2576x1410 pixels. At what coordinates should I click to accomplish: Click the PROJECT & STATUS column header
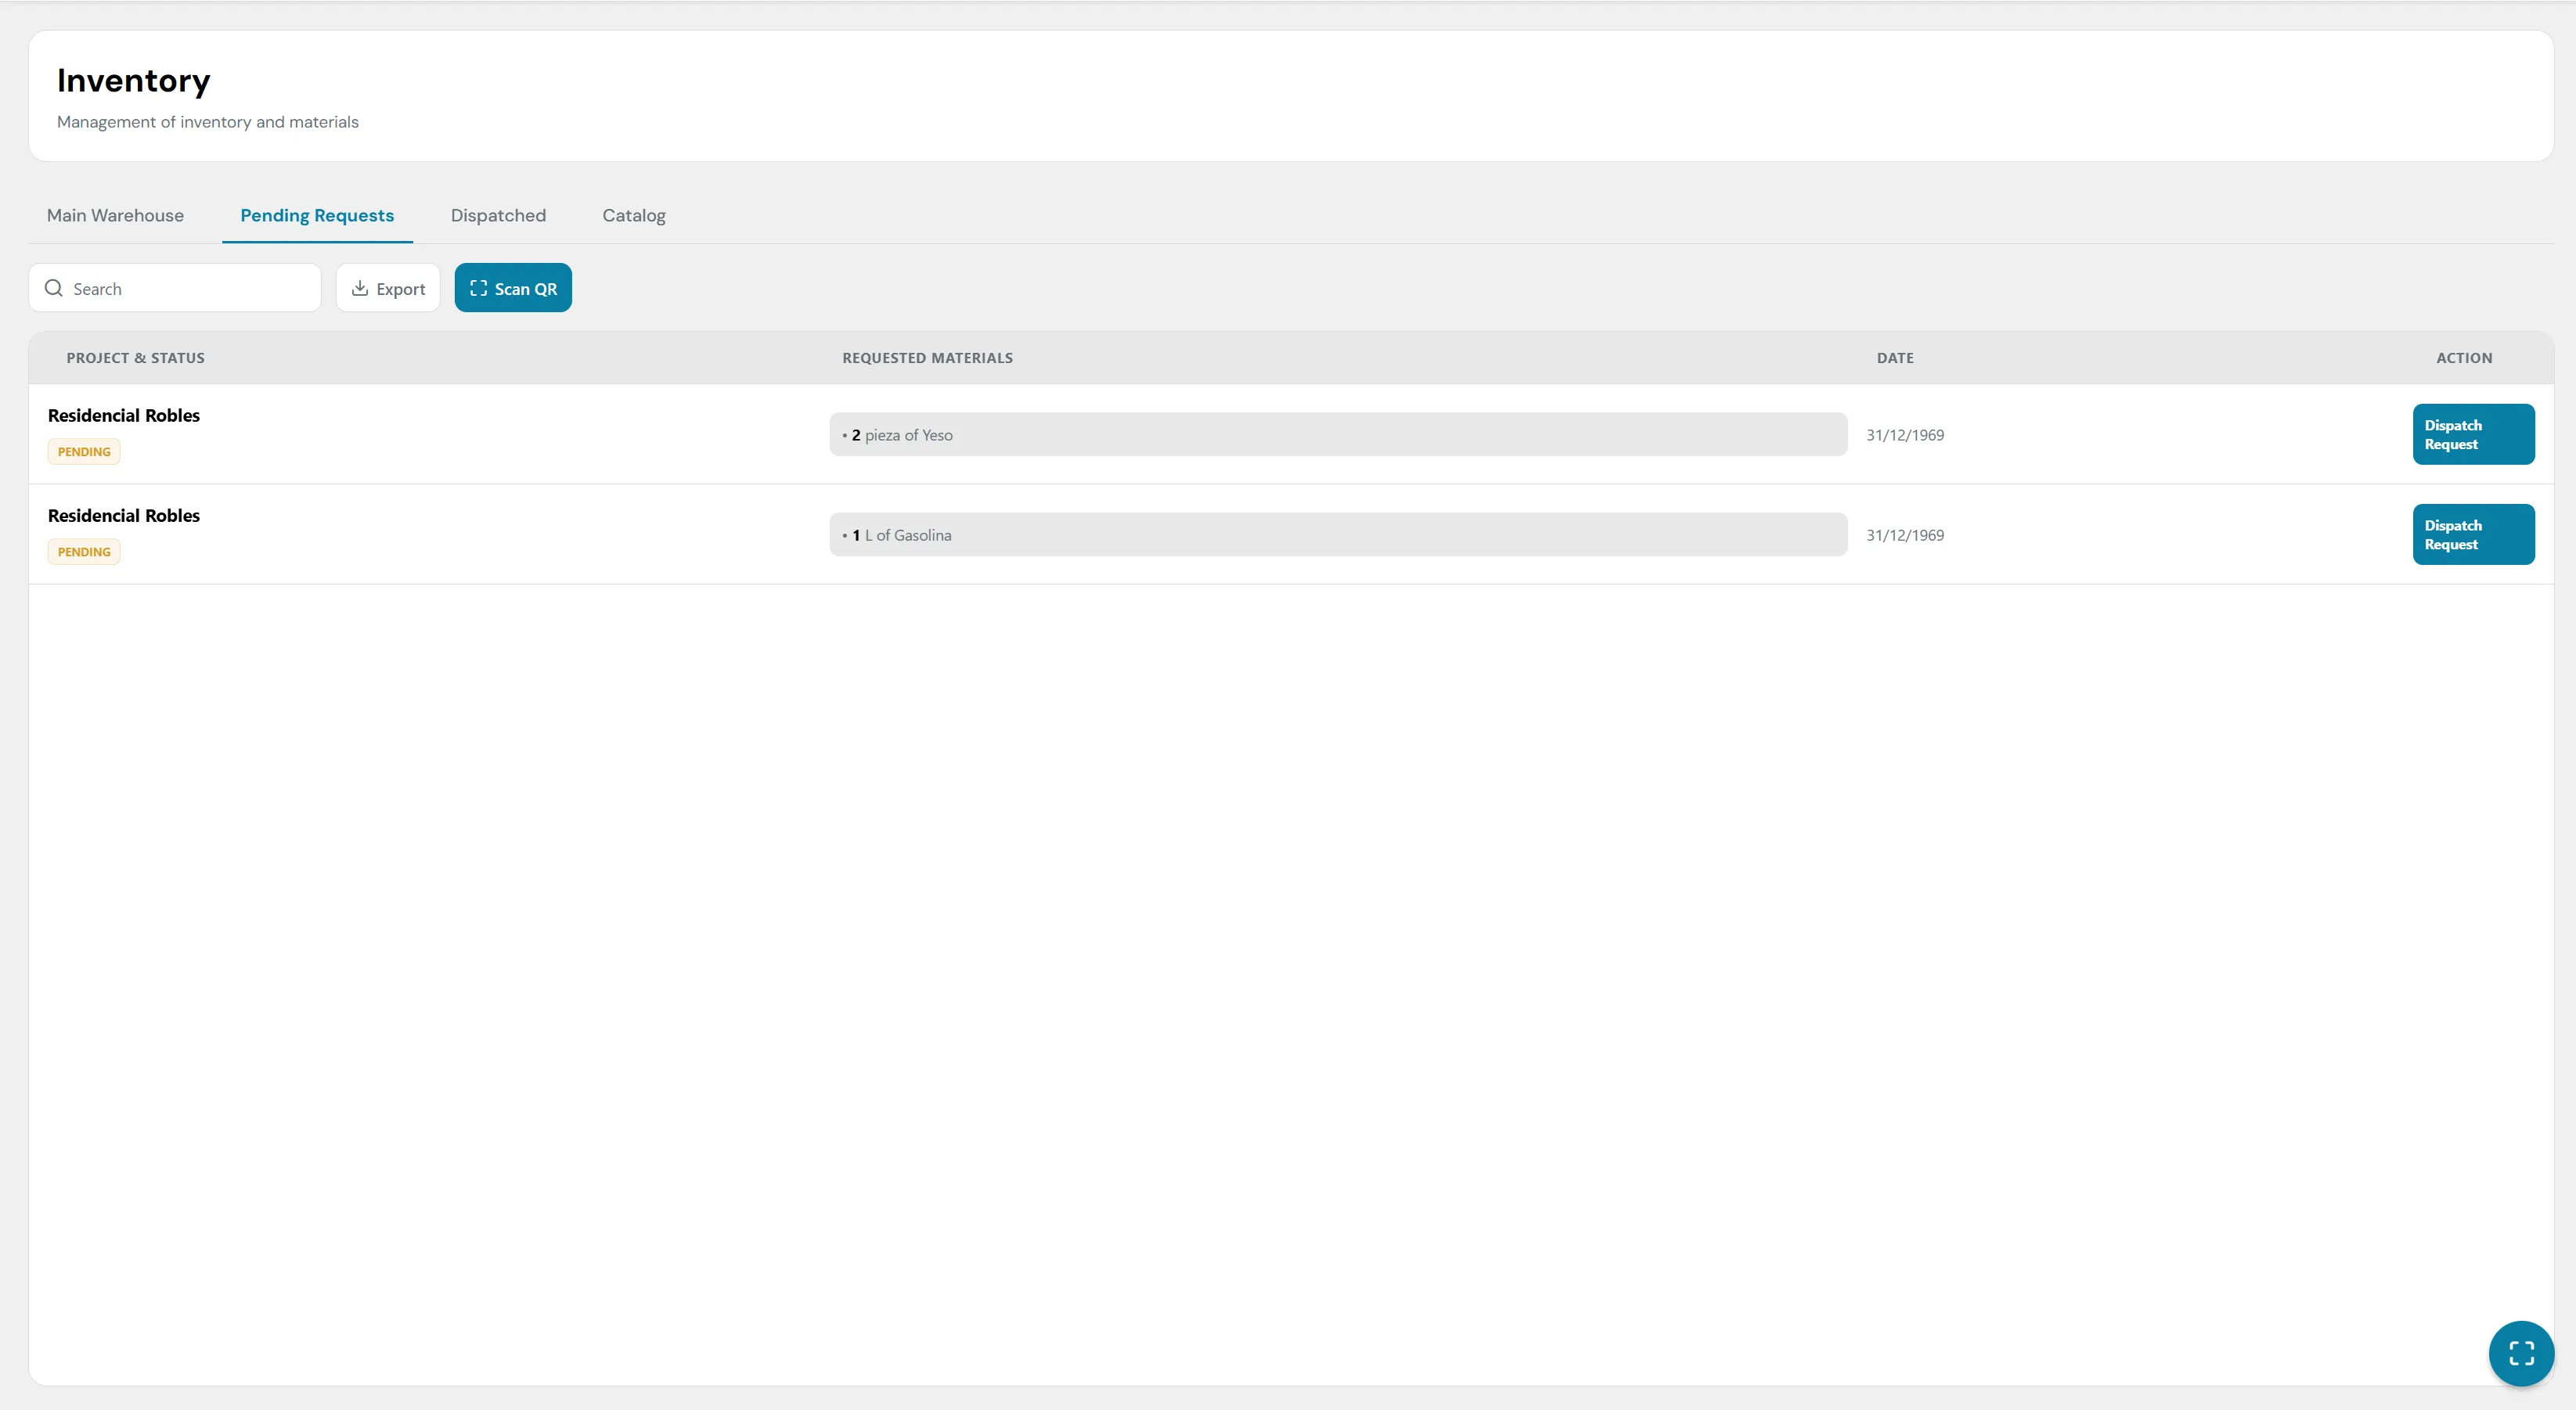click(x=135, y=358)
